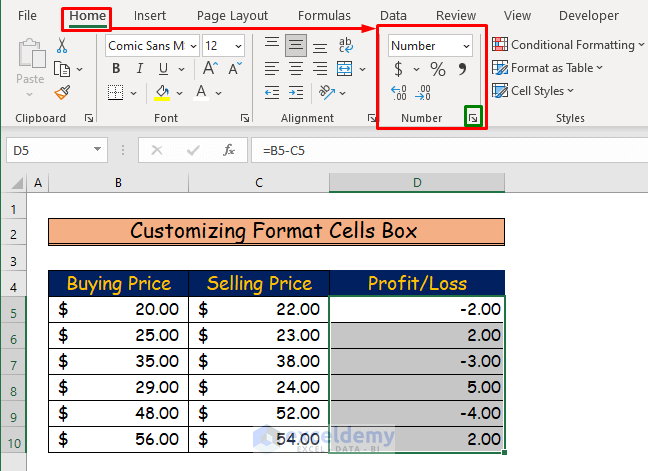
Task: Switch to the Developer tab
Action: coord(589,16)
